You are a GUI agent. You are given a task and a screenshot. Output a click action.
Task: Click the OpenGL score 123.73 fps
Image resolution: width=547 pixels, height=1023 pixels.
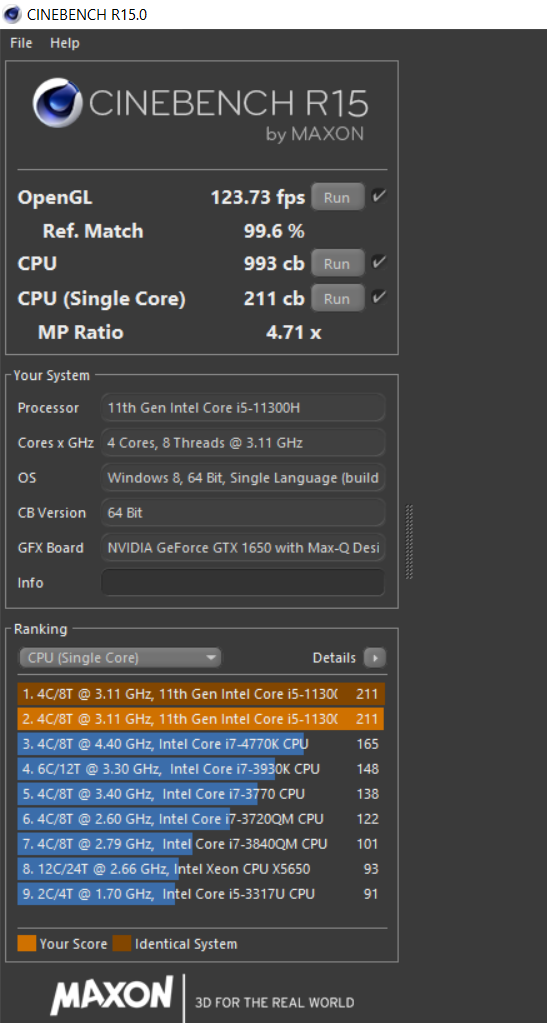click(x=258, y=197)
